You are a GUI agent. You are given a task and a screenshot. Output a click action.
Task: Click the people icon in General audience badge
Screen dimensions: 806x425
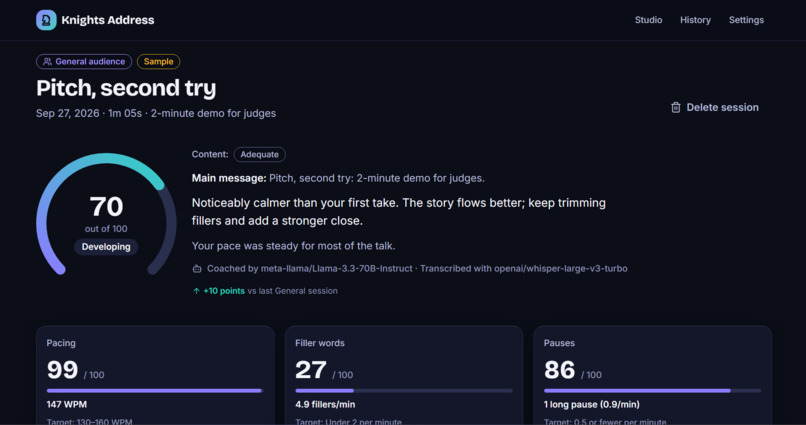point(47,62)
